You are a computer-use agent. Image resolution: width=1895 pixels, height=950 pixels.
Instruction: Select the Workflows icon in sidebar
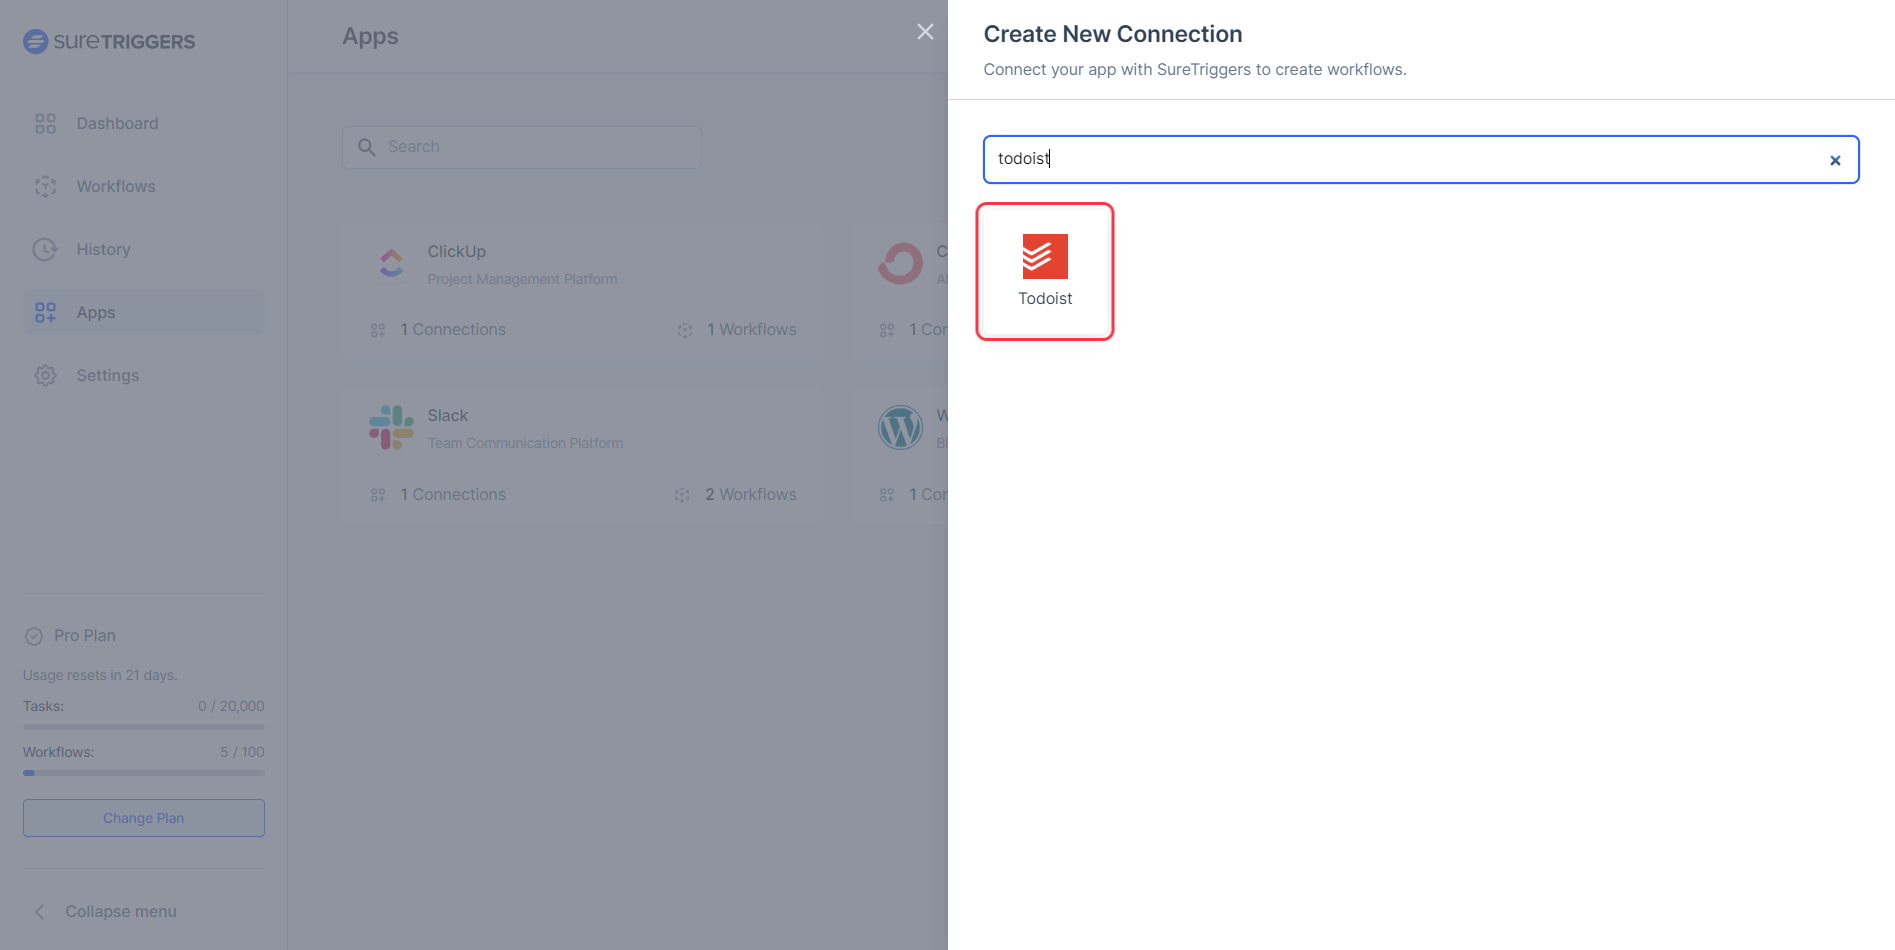(45, 186)
